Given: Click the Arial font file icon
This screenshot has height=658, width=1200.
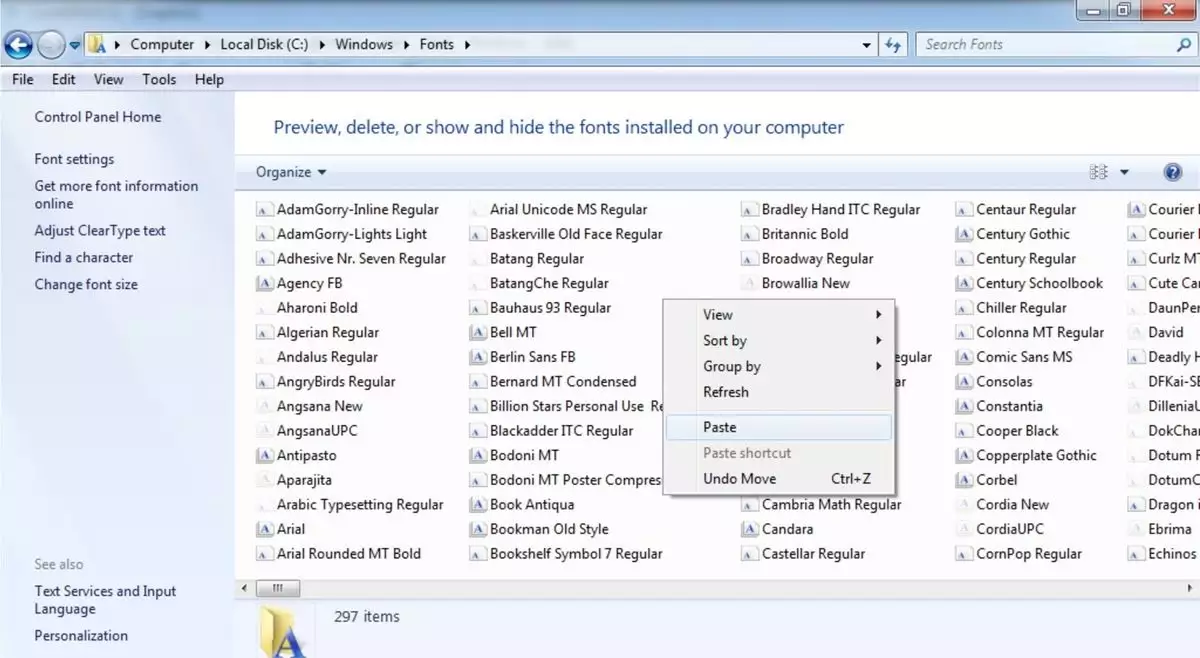Looking at the screenshot, I should (264, 529).
